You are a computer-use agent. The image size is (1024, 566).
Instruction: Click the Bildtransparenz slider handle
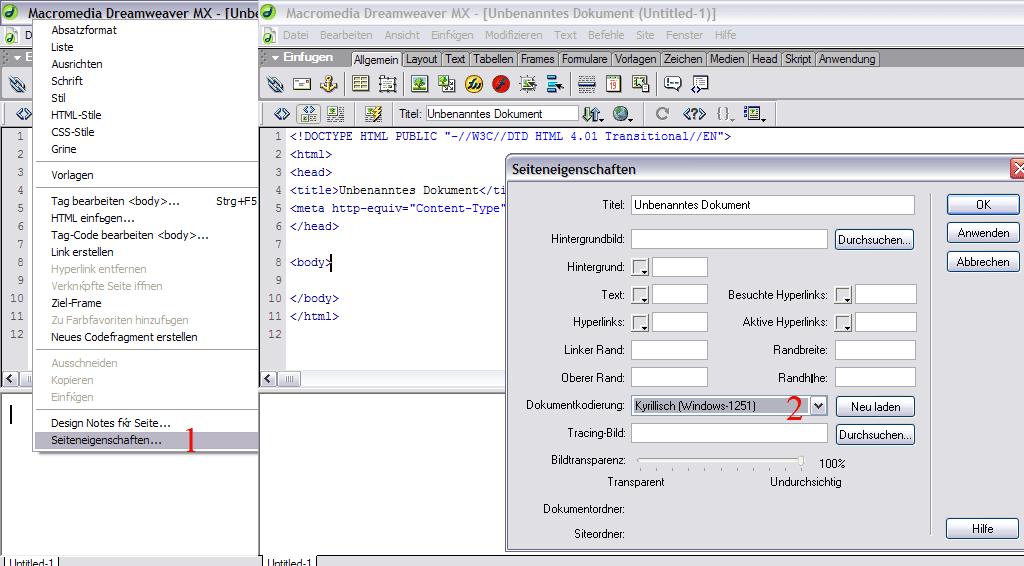(x=801, y=462)
